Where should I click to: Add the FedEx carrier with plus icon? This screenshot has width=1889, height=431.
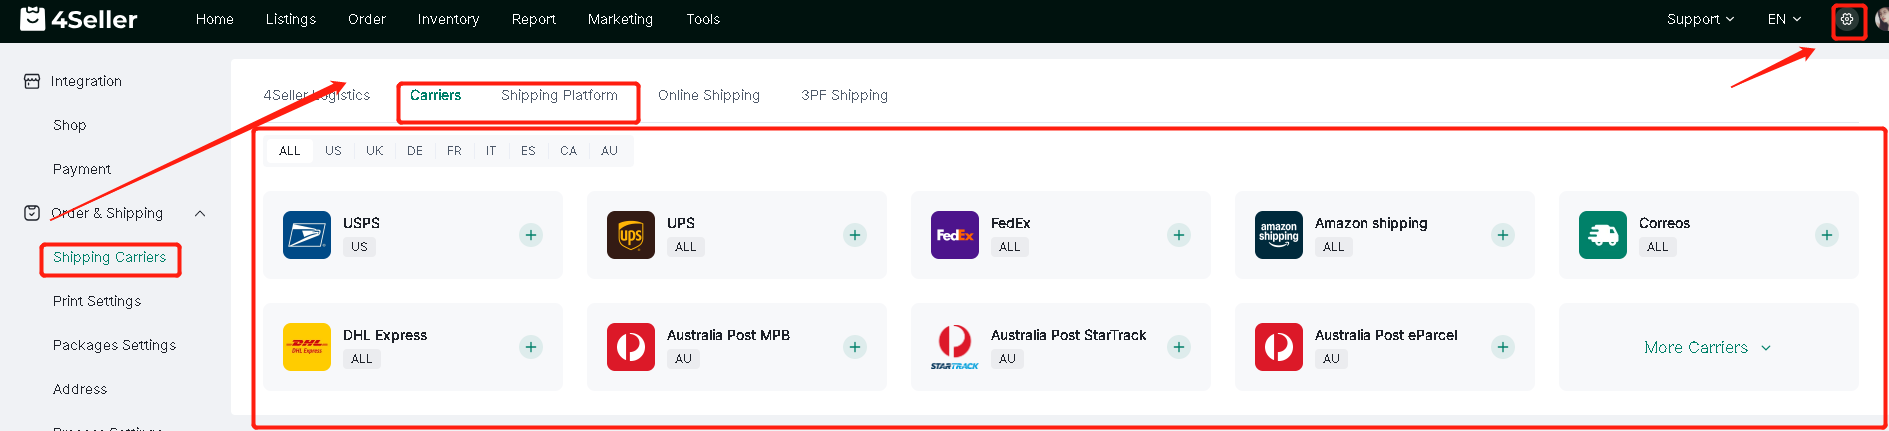(x=1179, y=235)
